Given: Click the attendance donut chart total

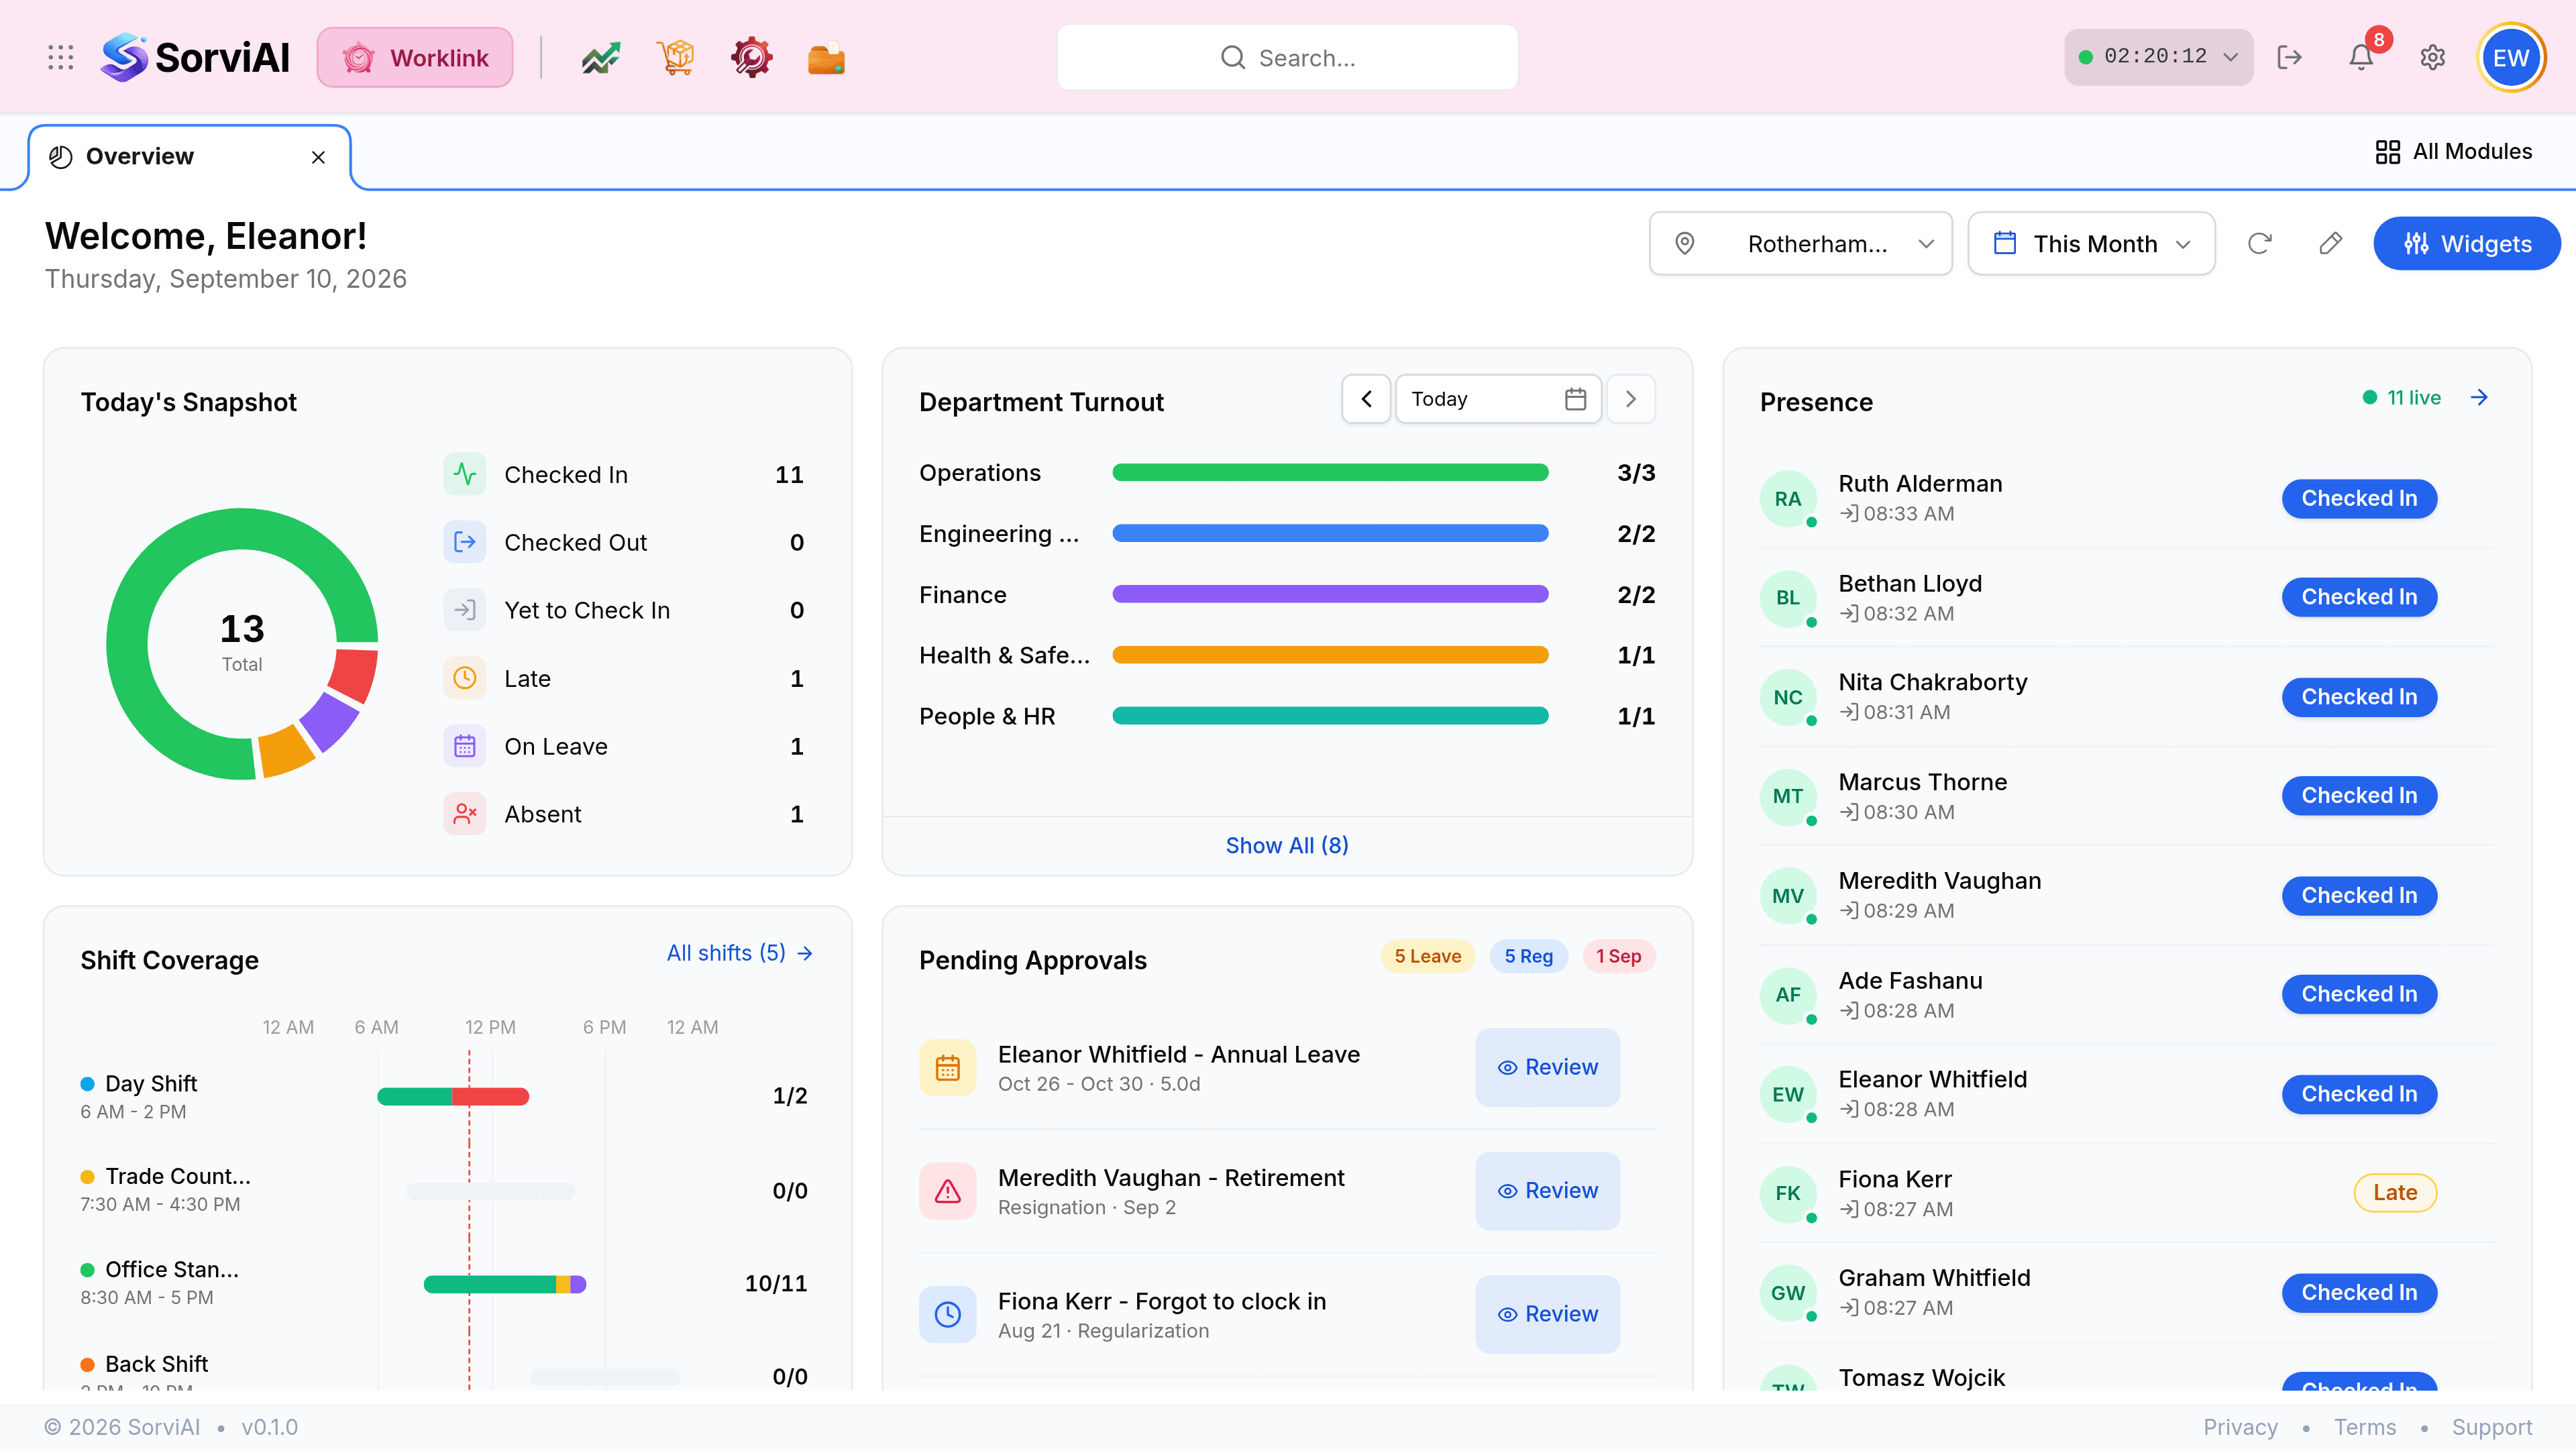Looking at the screenshot, I should coord(242,644).
